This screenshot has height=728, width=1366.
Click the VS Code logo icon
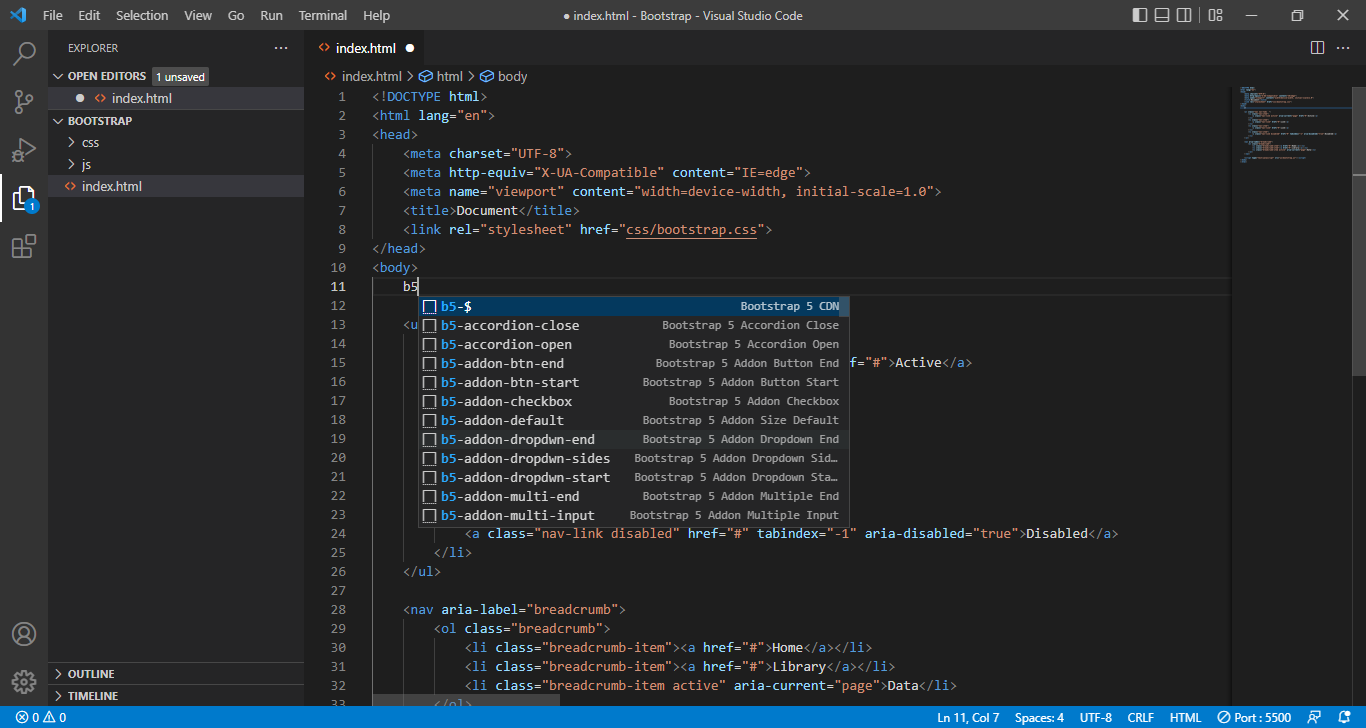coord(17,15)
